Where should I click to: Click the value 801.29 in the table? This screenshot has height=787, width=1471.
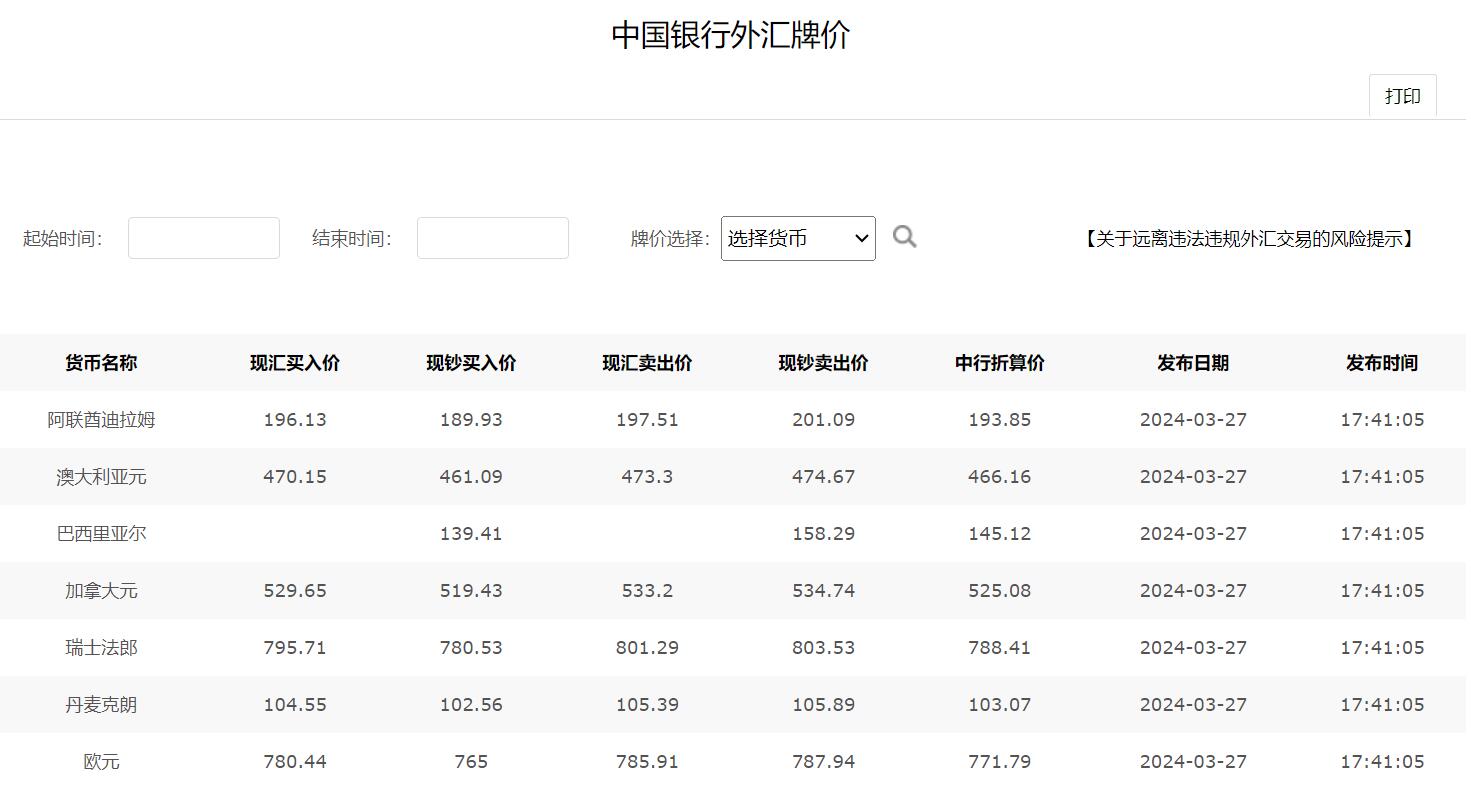click(647, 648)
